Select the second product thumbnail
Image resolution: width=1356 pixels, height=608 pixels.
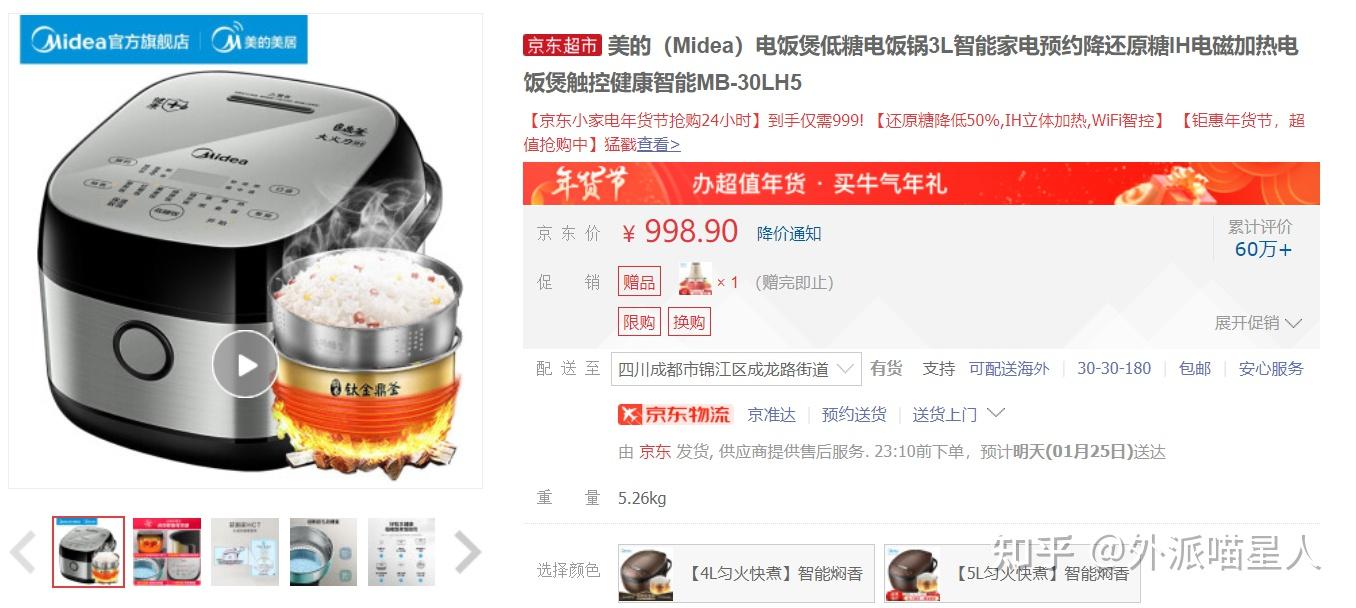[167, 551]
